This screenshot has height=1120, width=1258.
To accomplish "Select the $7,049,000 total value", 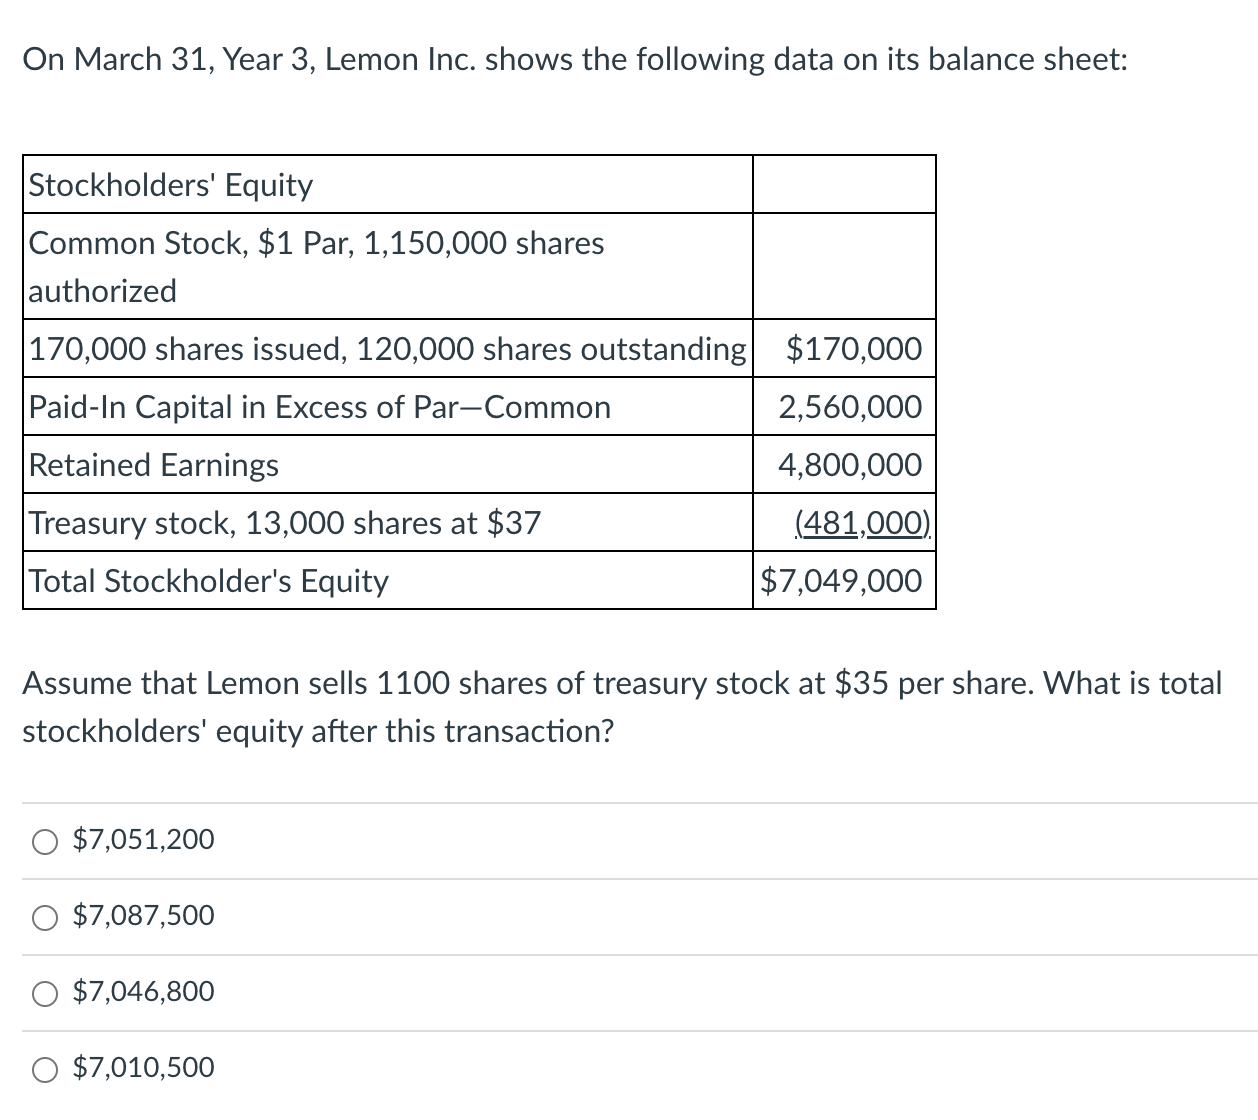I will pyautogui.click(x=841, y=581).
